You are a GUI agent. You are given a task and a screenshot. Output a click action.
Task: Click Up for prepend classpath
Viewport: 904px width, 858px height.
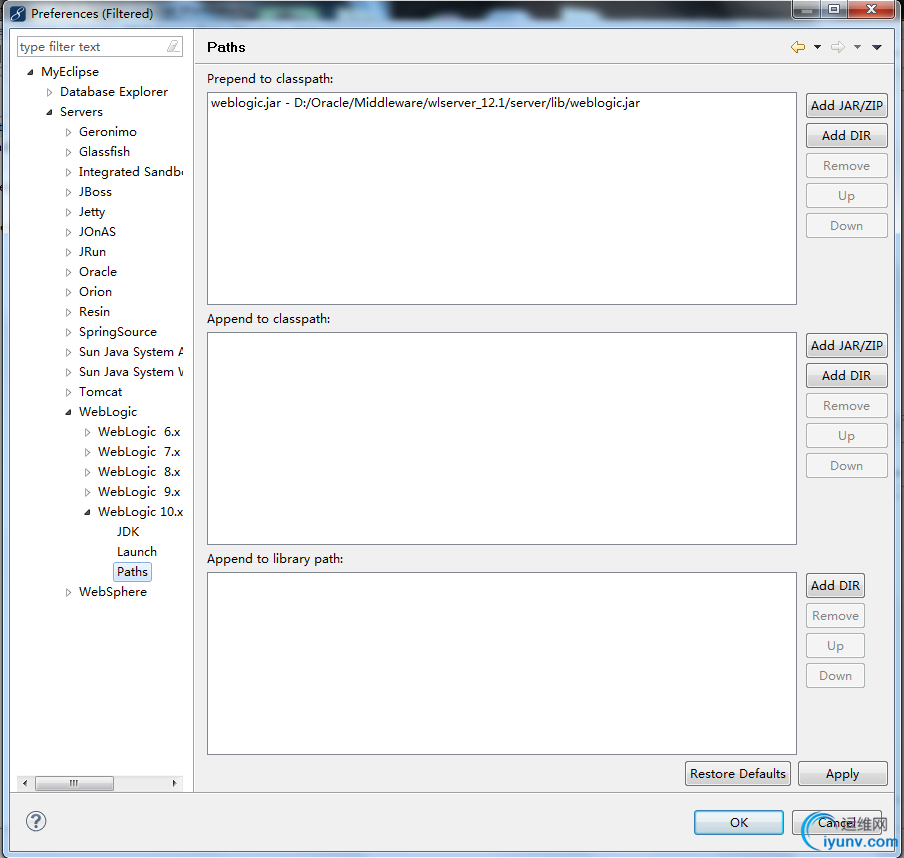pyautogui.click(x=846, y=195)
